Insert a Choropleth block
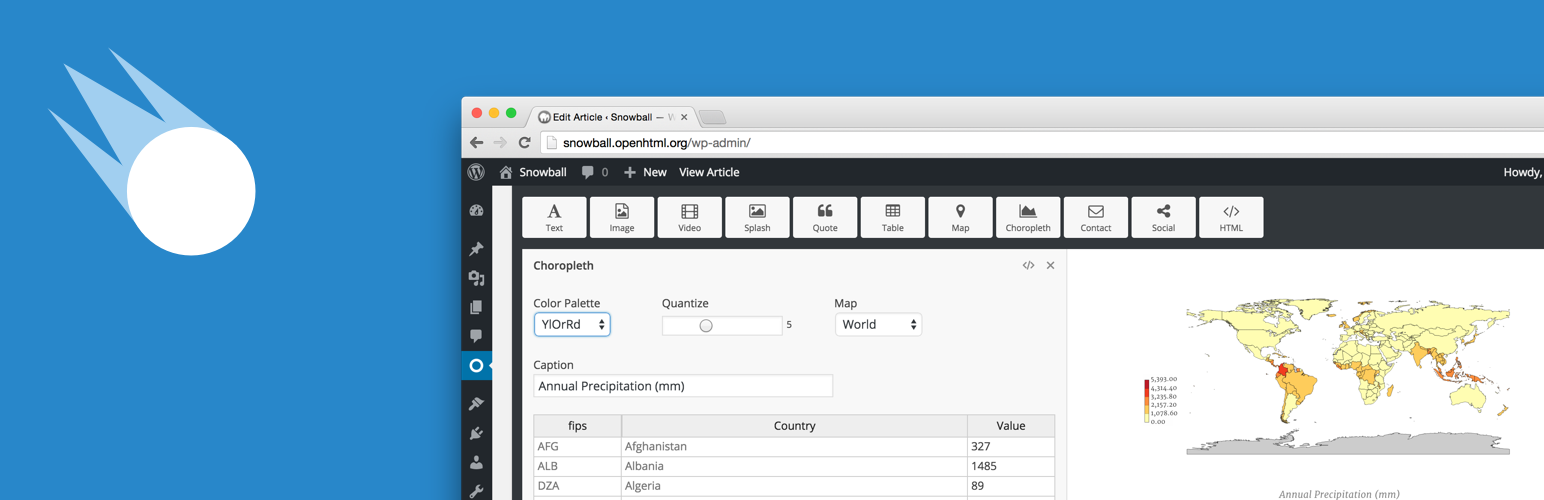Viewport: 1544px width, 500px height. 1028,217
